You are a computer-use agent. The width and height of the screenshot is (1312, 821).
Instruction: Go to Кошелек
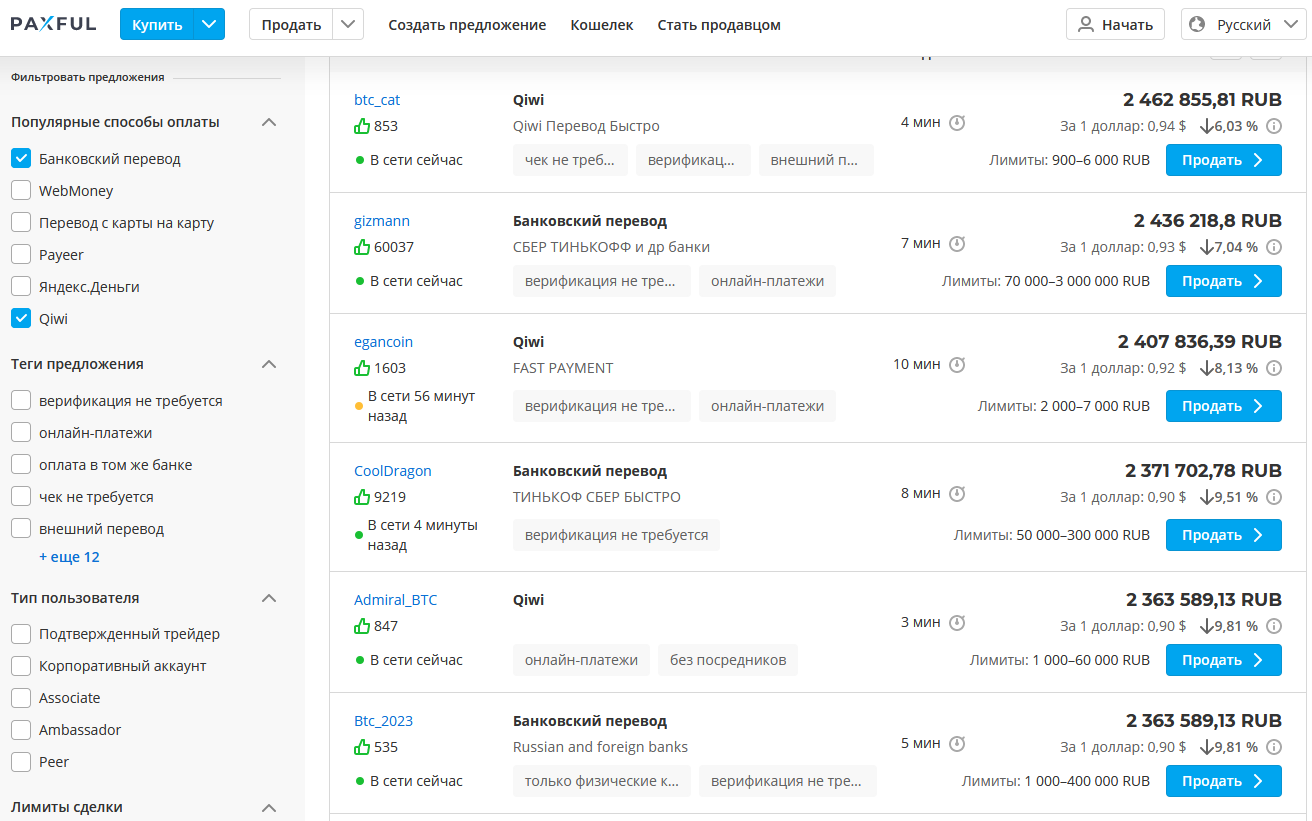tap(602, 25)
